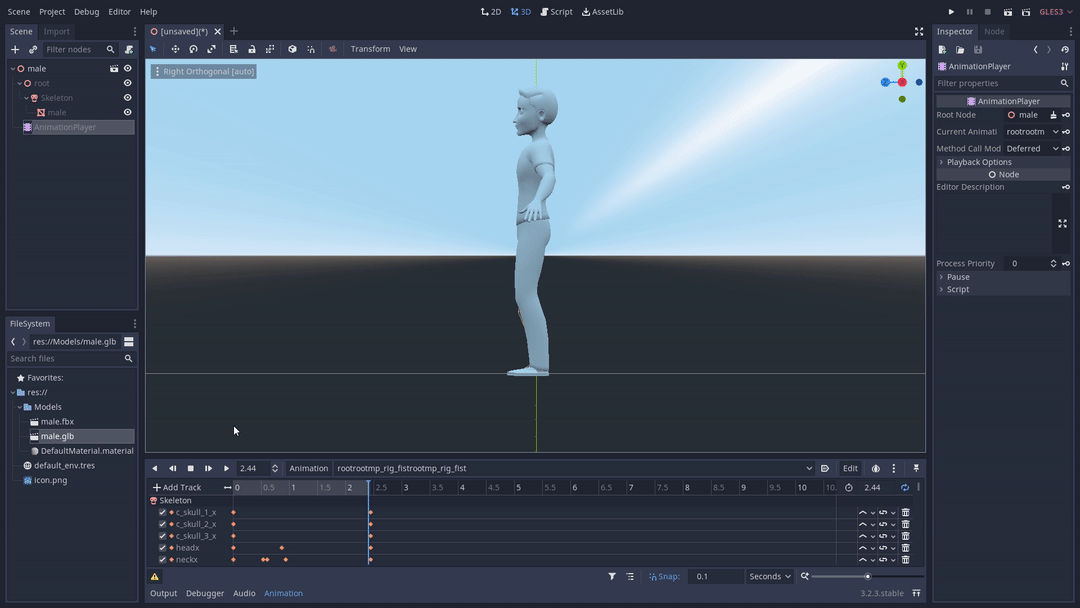Enable onion skinning in the animation panel

tap(876, 468)
